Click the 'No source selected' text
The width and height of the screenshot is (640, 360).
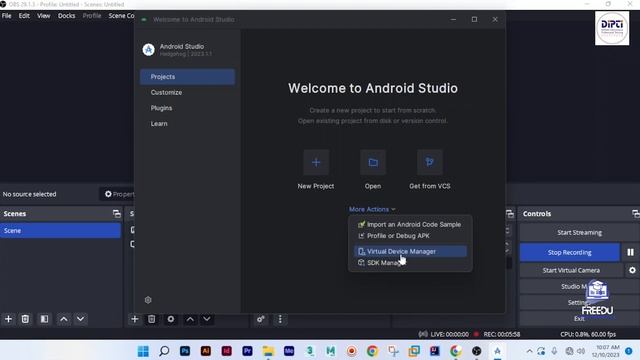(29, 194)
